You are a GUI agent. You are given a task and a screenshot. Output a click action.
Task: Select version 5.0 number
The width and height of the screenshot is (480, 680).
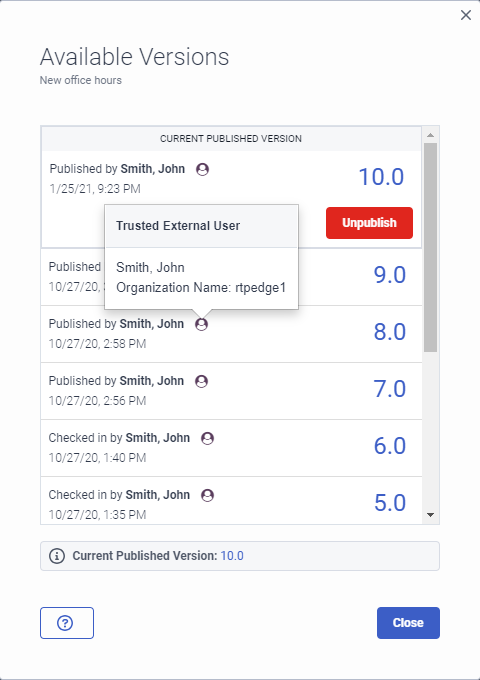pos(390,503)
